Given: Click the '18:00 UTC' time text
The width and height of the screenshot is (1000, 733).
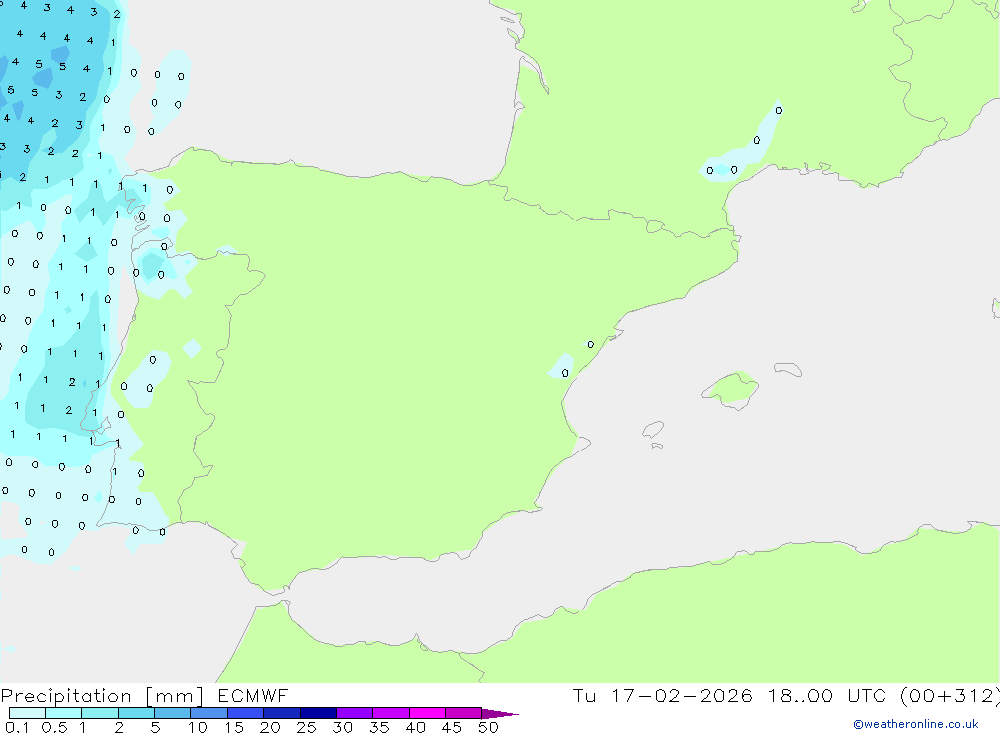Looking at the screenshot, I should coord(827,695).
